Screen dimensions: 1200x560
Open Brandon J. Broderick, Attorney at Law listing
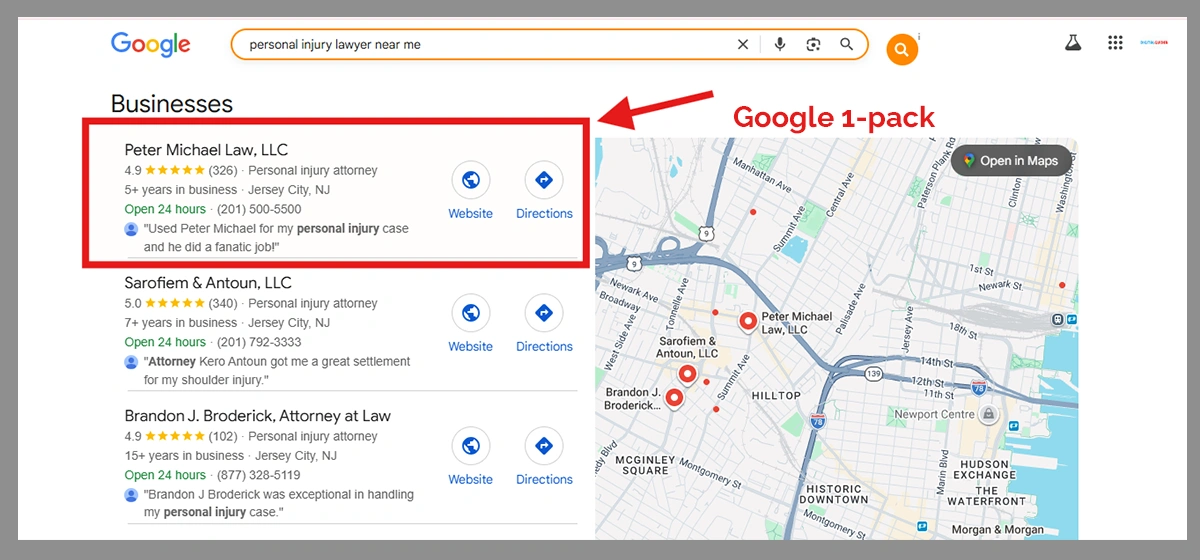tap(258, 416)
